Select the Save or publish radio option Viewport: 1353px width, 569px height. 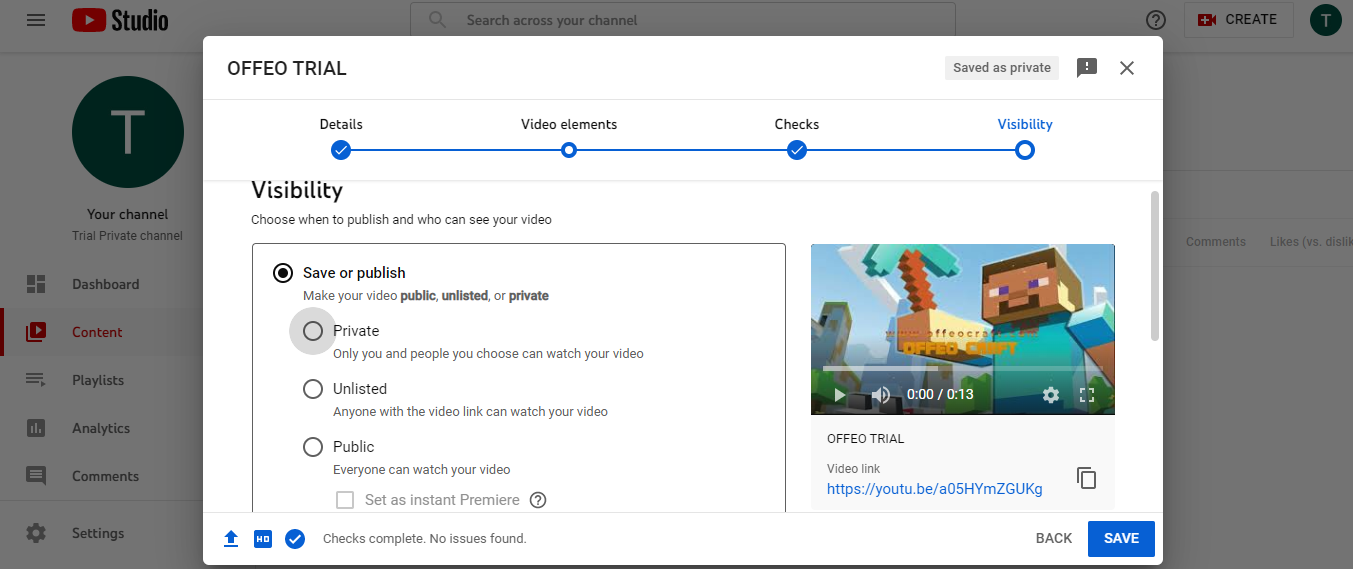[x=283, y=273]
